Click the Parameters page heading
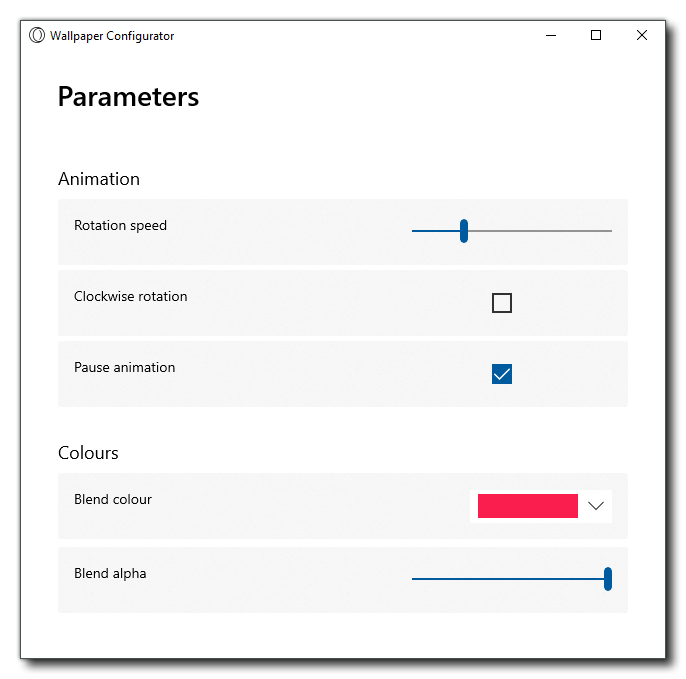The width and height of the screenshot is (686, 679). [x=128, y=97]
